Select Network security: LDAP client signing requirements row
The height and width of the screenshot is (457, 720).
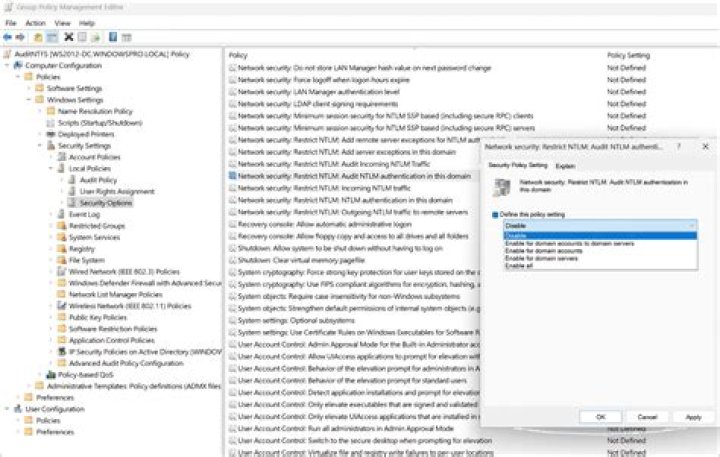(318, 104)
